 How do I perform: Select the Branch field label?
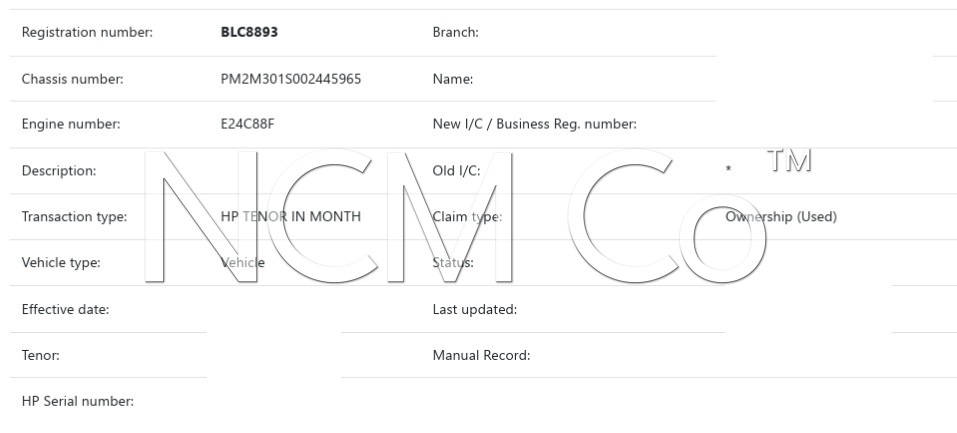pyautogui.click(x=455, y=33)
